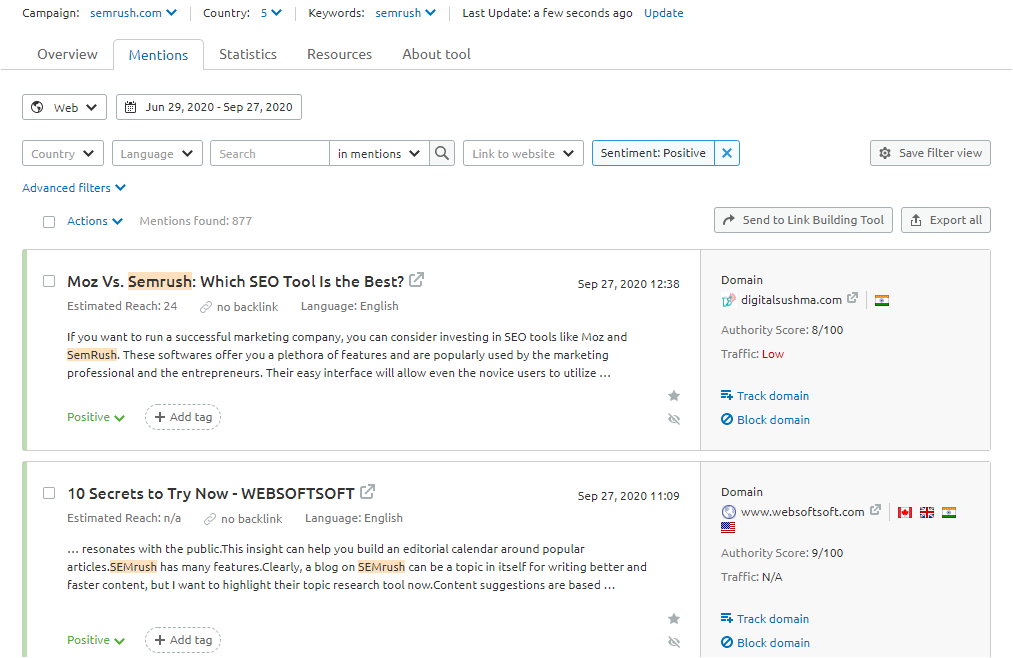Open the Actions dropdown

[95, 221]
